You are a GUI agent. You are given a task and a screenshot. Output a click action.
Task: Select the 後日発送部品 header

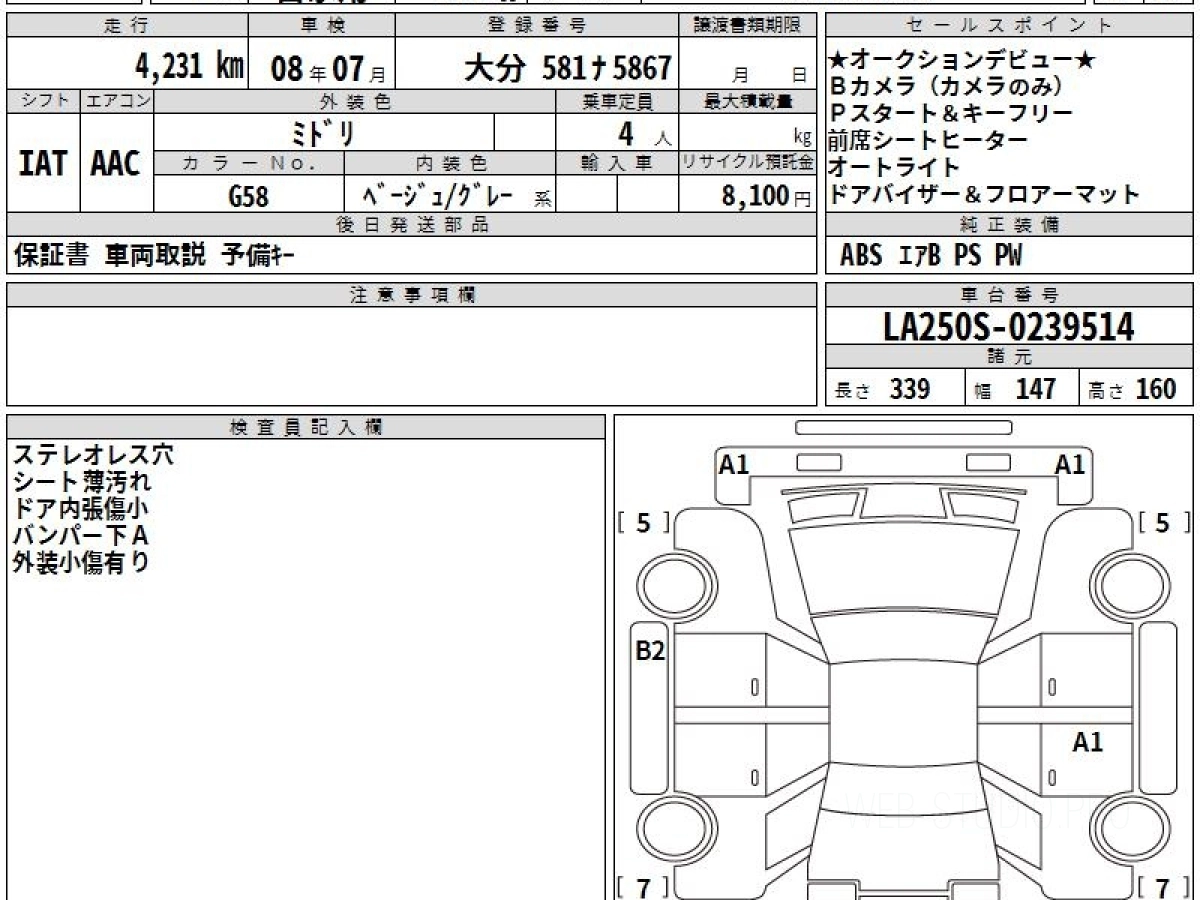[412, 225]
